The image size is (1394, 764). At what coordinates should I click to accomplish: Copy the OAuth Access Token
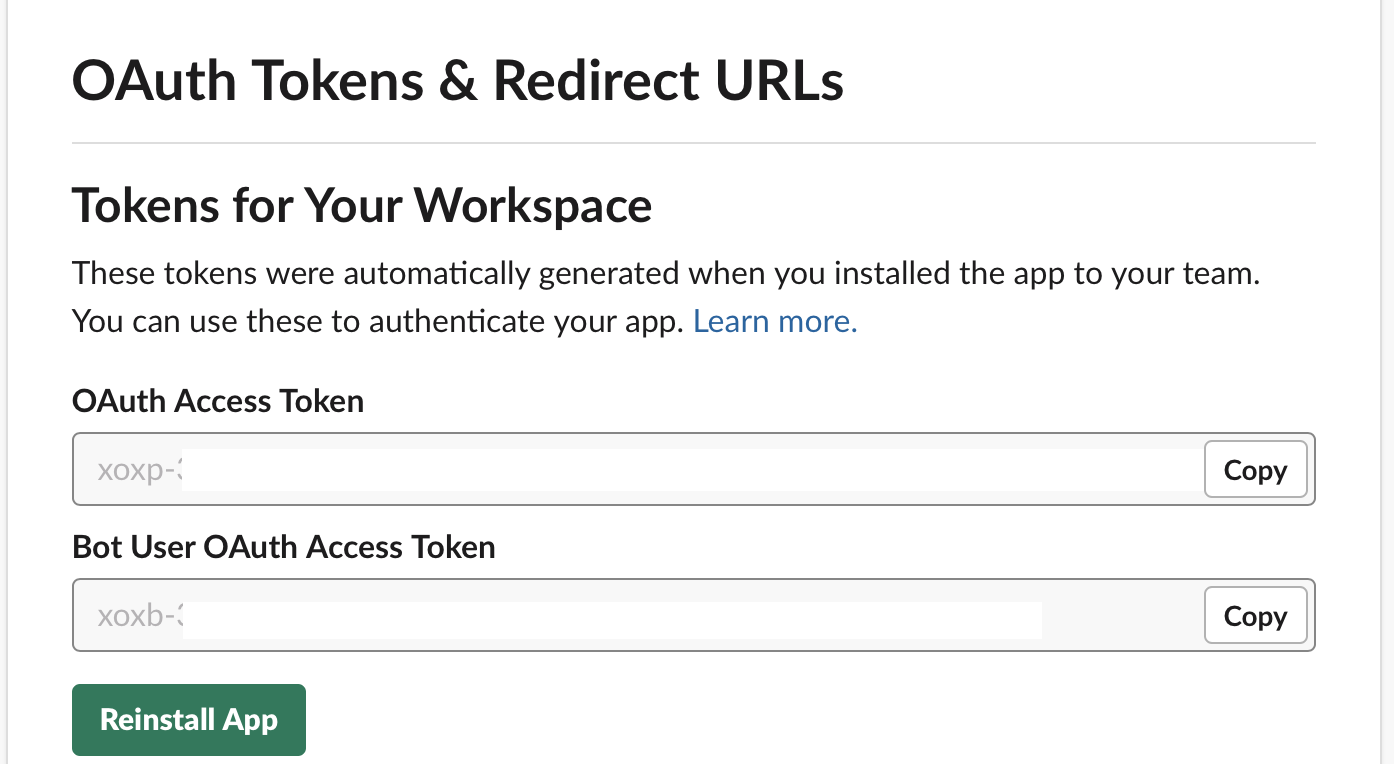1255,469
